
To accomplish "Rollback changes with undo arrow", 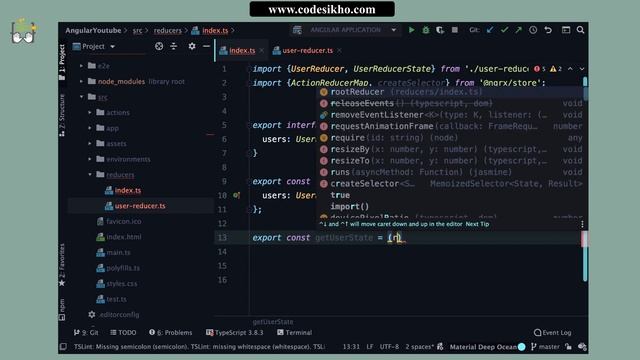I will (548, 30).
